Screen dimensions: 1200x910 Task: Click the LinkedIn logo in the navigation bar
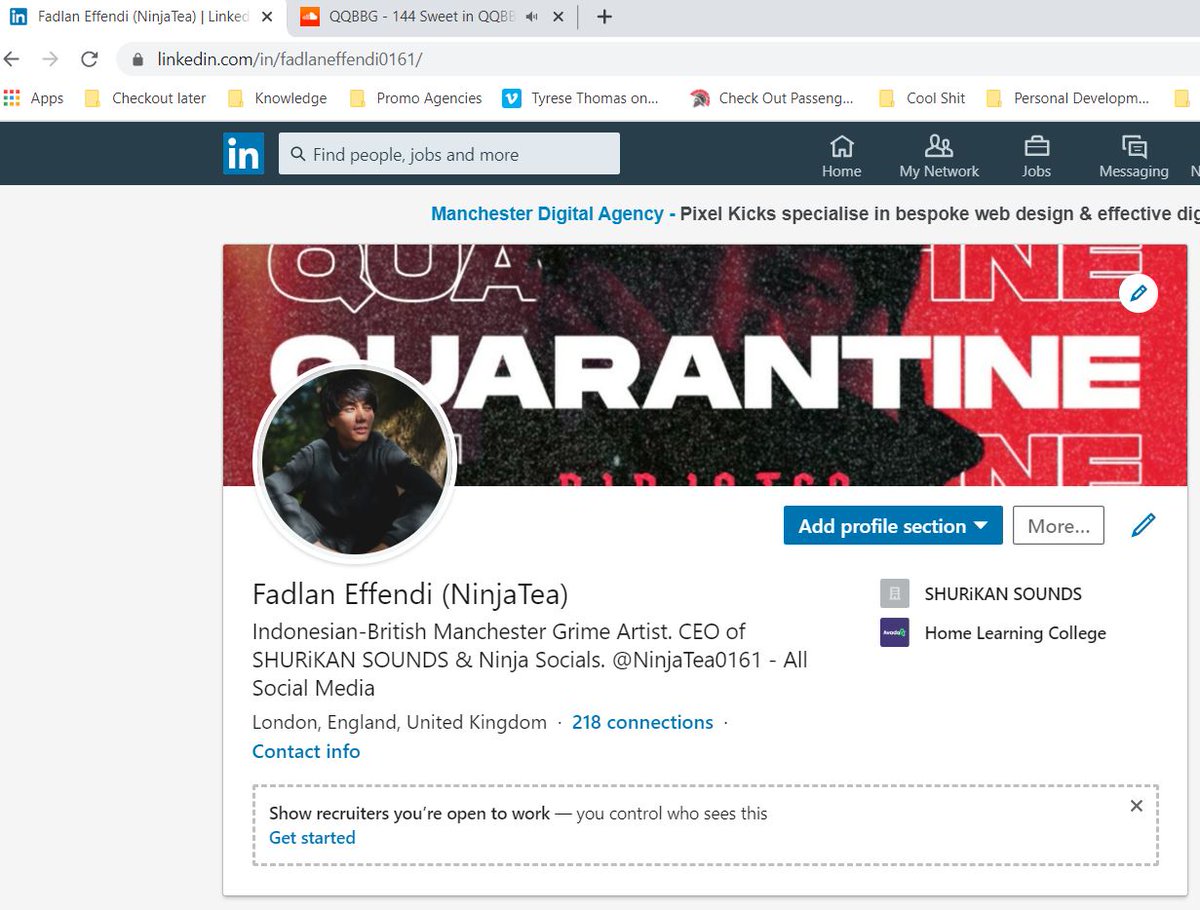243,154
